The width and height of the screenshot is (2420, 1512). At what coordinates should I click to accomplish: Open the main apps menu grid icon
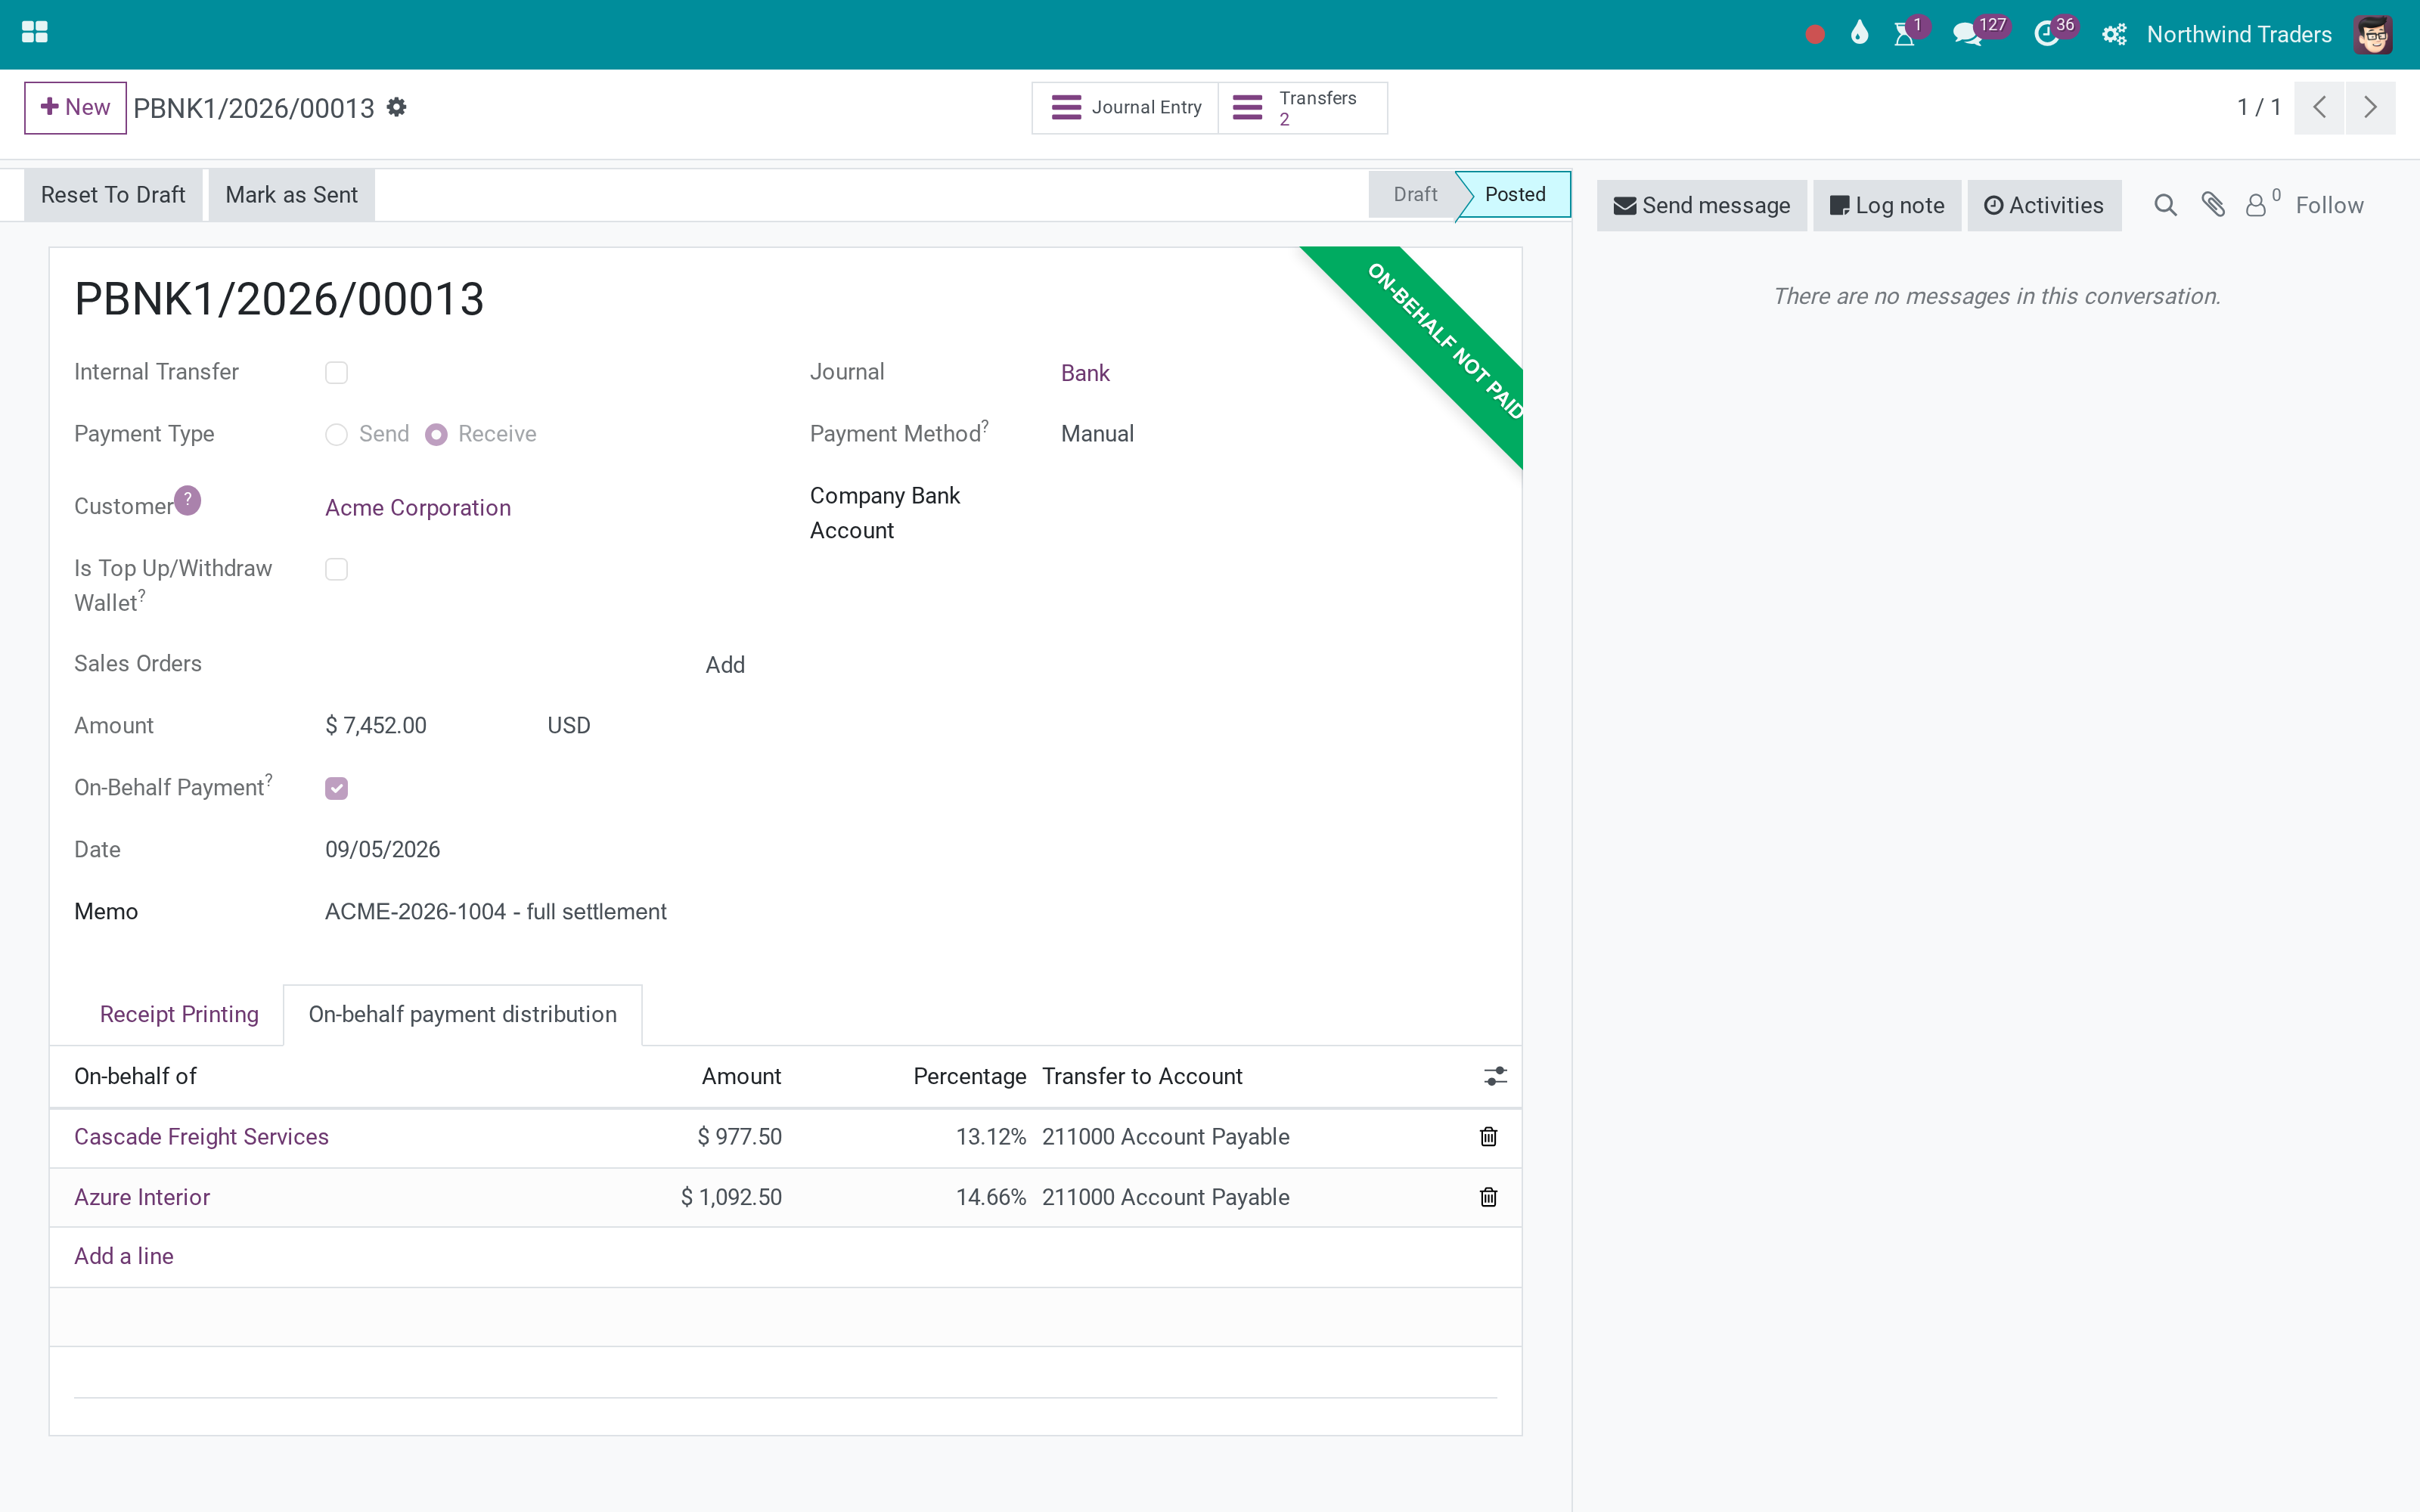coord(35,33)
